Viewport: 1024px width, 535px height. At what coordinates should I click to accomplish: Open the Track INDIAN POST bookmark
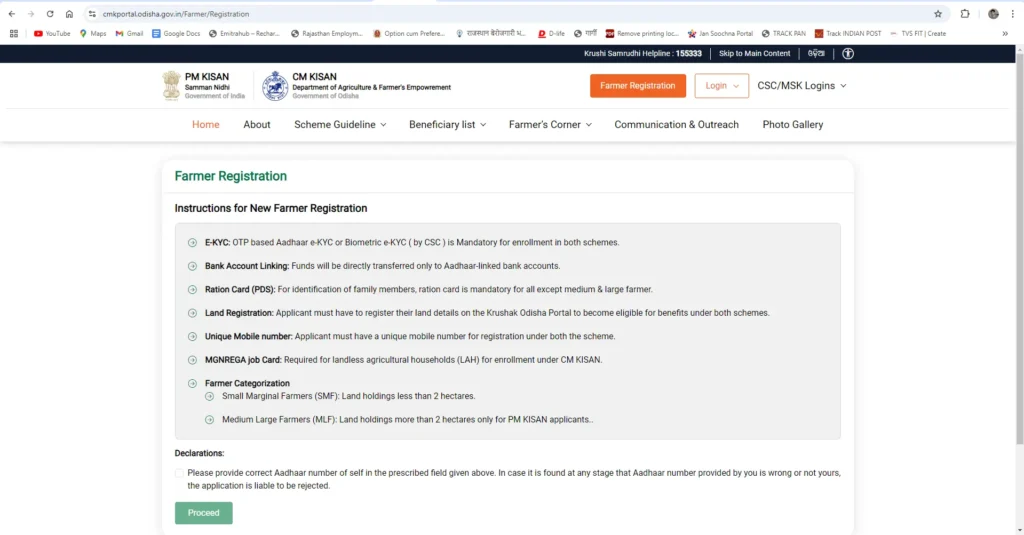tap(848, 33)
